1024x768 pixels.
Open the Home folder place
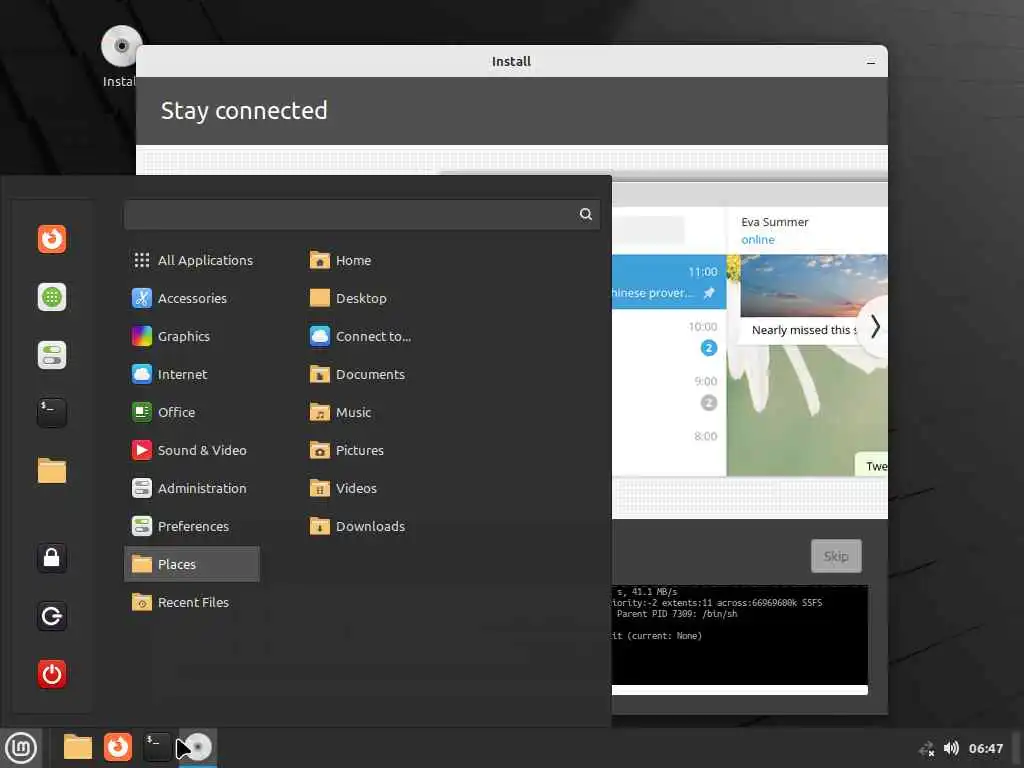click(x=340, y=260)
